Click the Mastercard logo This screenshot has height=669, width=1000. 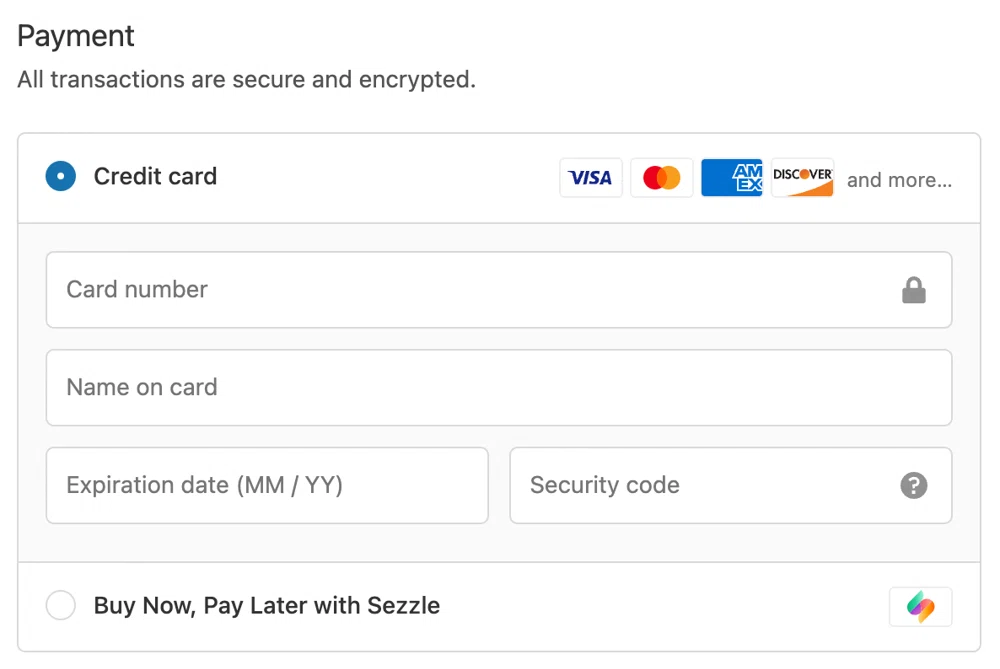coord(661,178)
